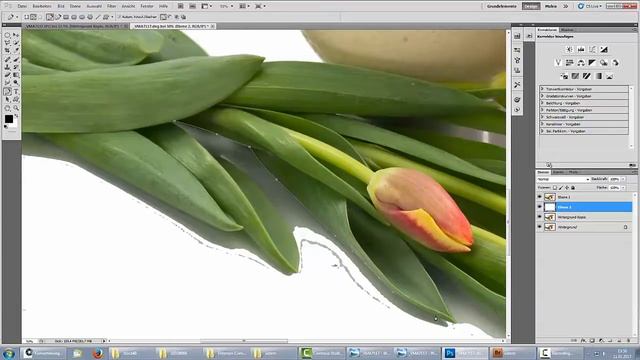This screenshot has width=640, height=360.
Task: Hide the Ebene 1 layer
Action: pos(539,197)
